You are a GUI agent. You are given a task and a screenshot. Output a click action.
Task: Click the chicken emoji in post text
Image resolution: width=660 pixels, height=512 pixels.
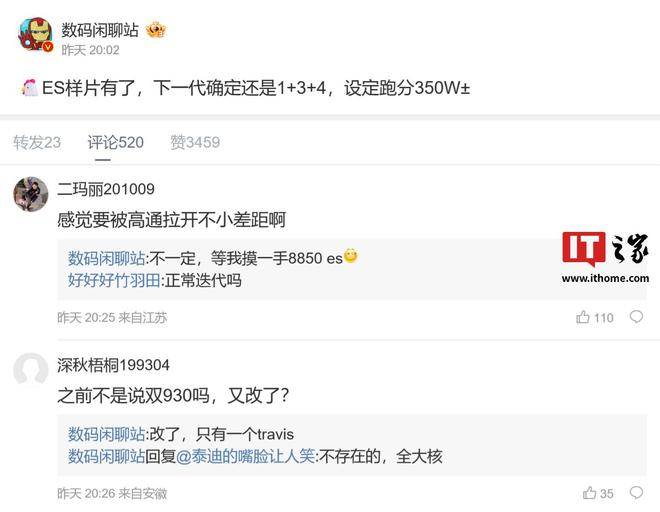click(29, 88)
